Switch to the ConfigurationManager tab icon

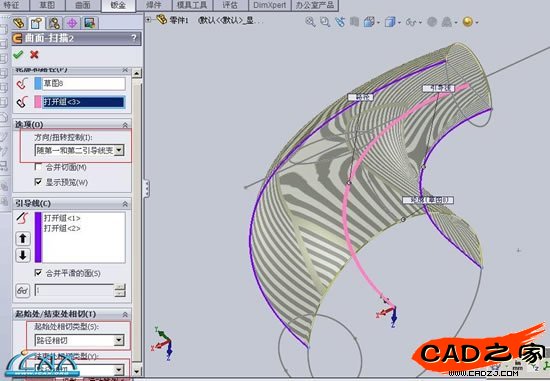coord(54,23)
